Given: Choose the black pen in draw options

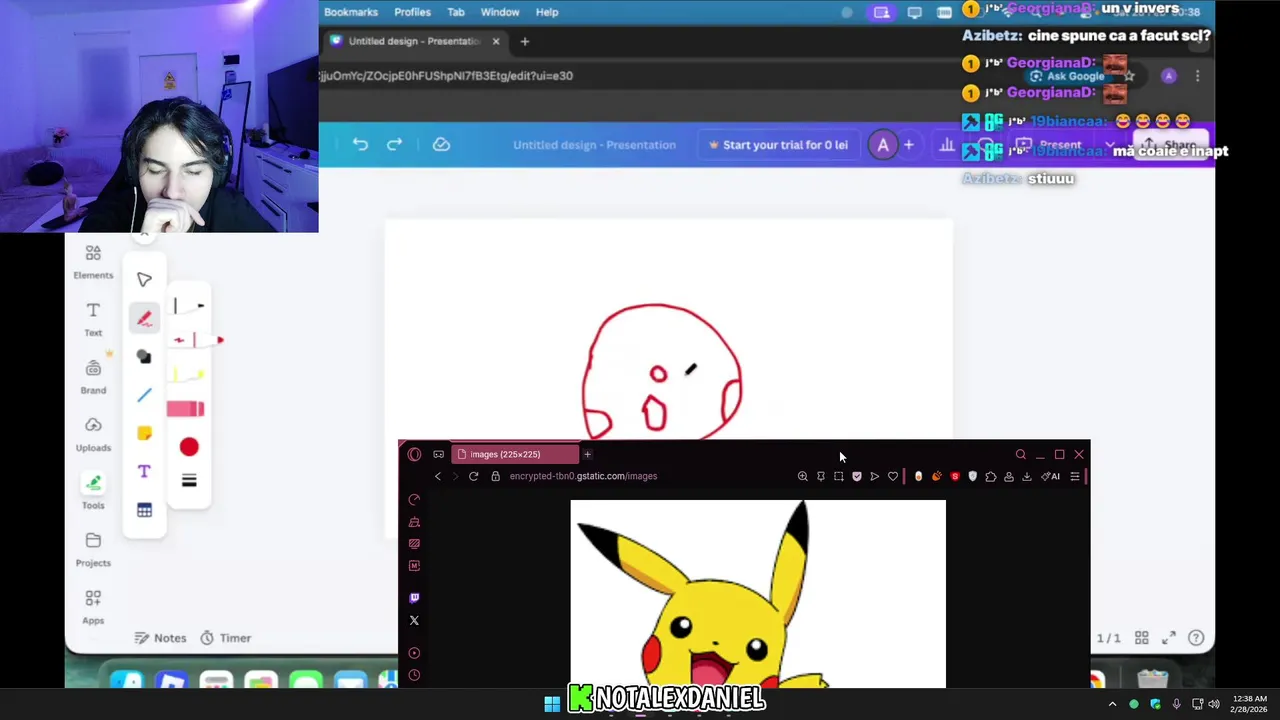Looking at the screenshot, I should click(x=189, y=306).
